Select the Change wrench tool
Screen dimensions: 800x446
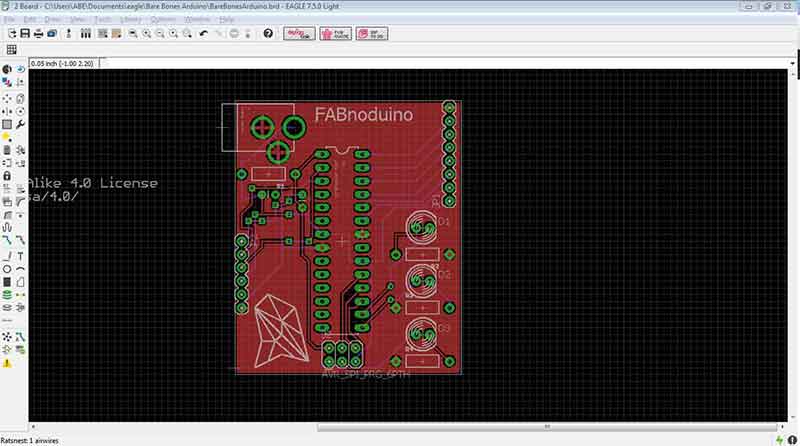click(20, 124)
